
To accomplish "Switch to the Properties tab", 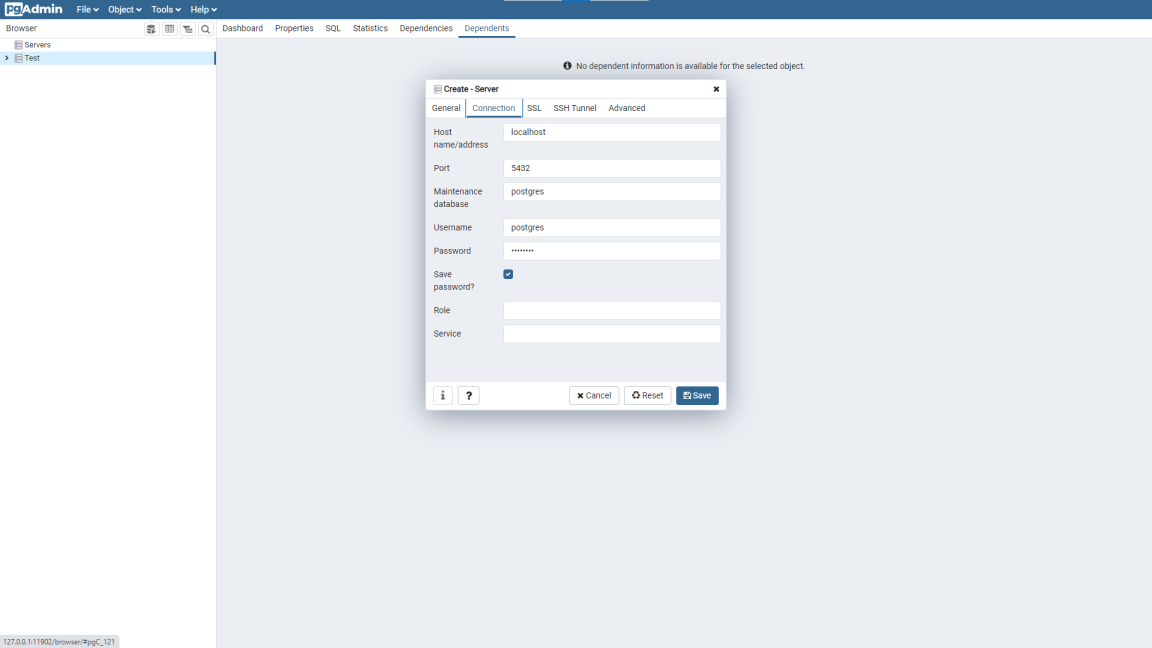I will (294, 28).
